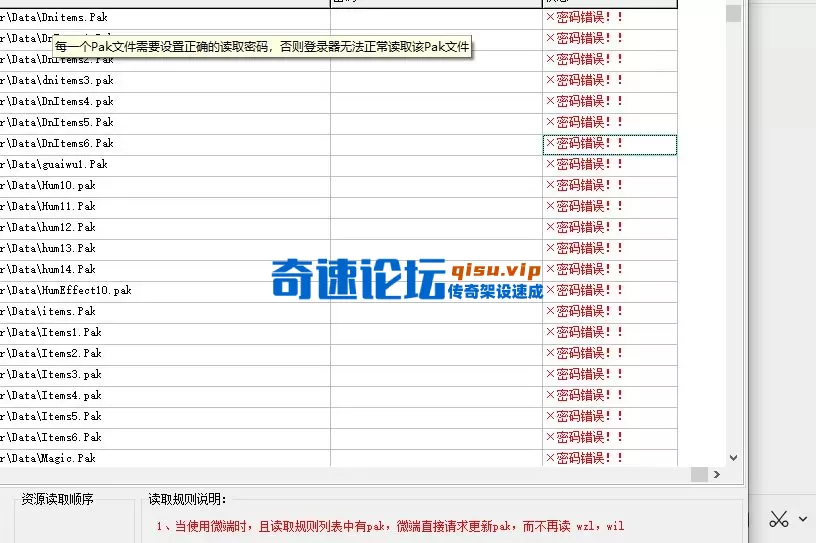Screen dimensions: 816x543
Task: Click the password cell for Items1.Pak
Action: pos(436,333)
